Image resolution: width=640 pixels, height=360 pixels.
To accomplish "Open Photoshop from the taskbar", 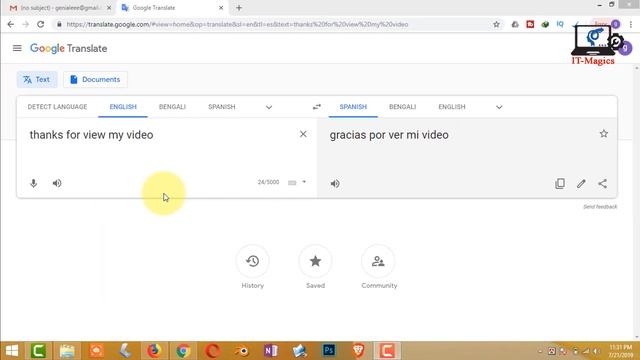I will point(329,351).
